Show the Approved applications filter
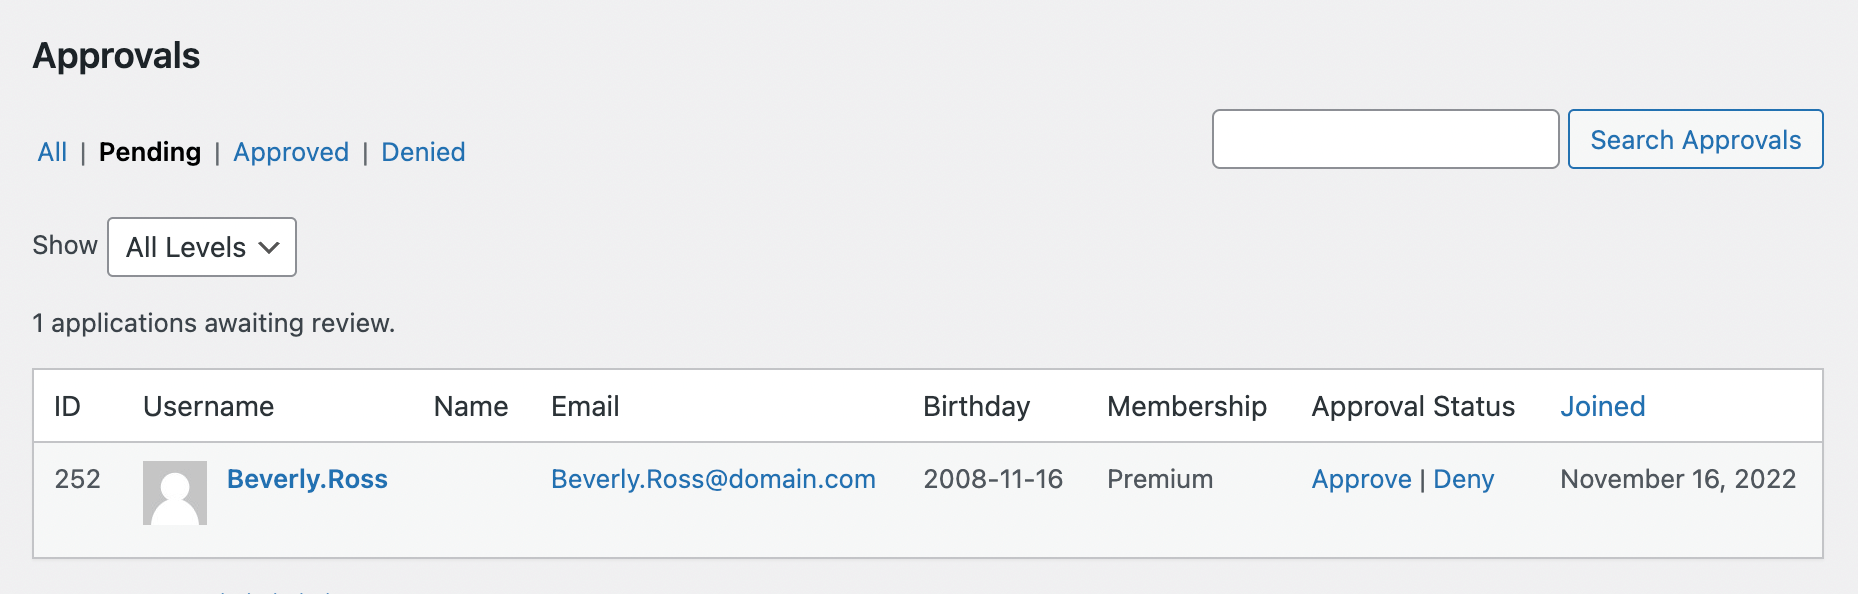Image resolution: width=1858 pixels, height=594 pixels. [x=291, y=152]
